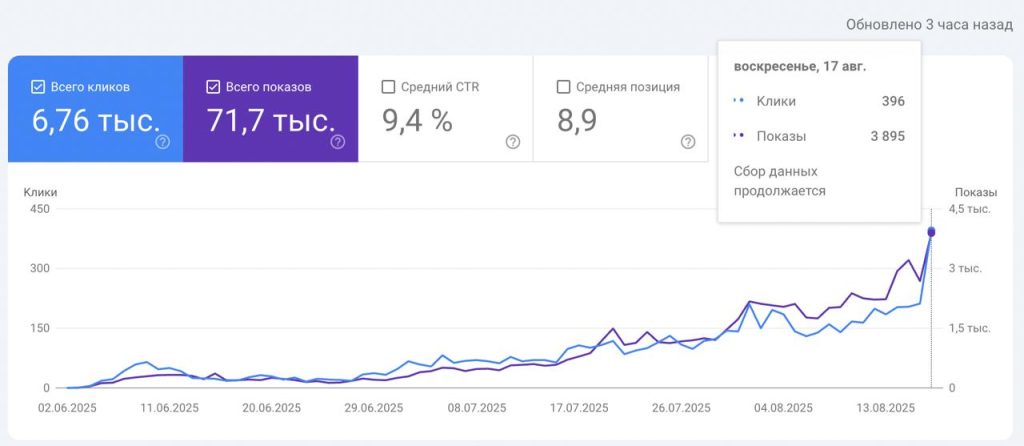Viewport: 1024px width, 446px height.
Task: Click the 13.08.2025 date axis label
Action: tap(886, 408)
